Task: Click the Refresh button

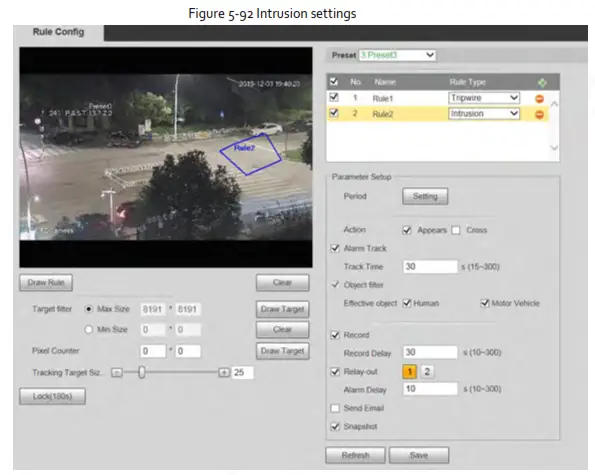Action: 356,455
